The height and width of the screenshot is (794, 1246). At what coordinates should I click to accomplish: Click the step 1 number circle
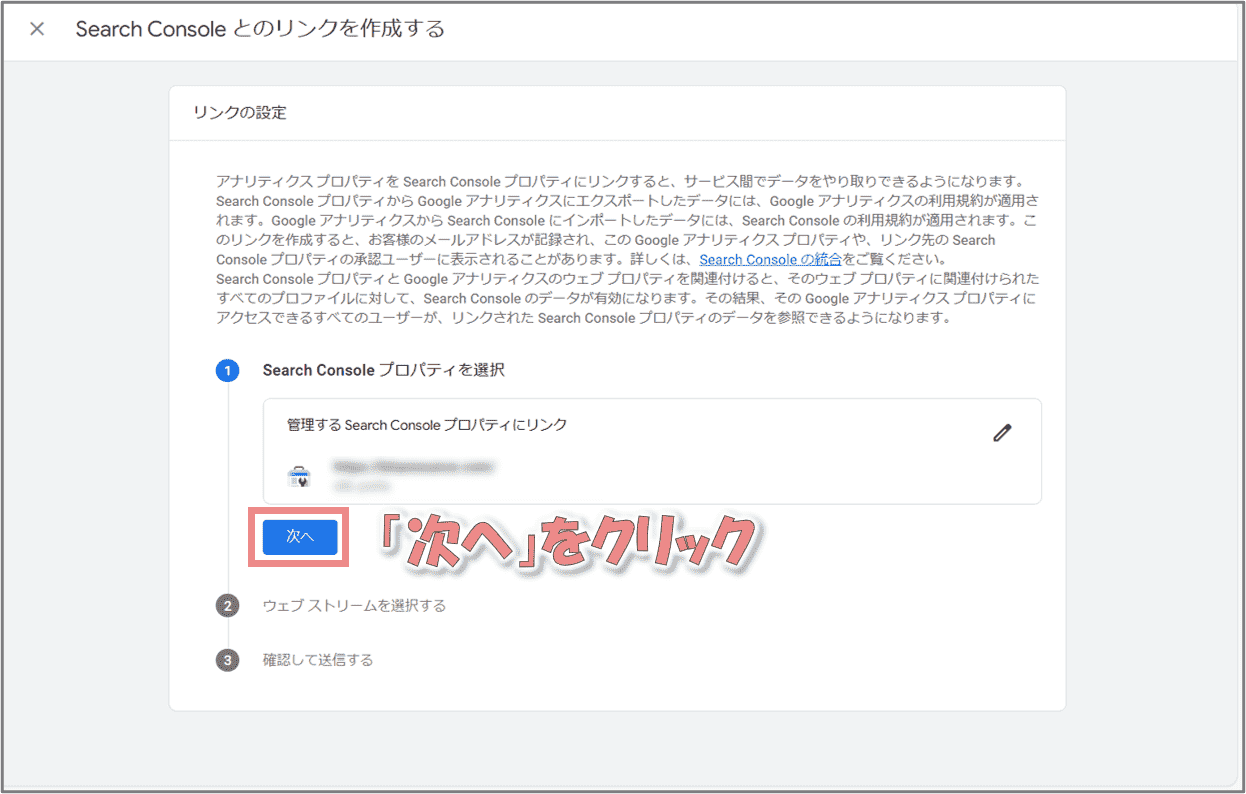[228, 371]
